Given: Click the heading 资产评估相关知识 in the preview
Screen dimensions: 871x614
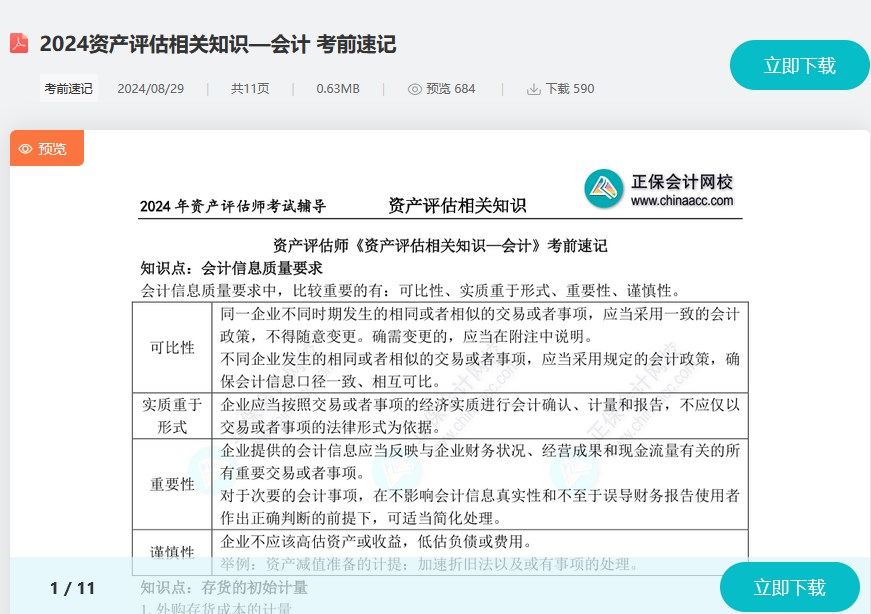Looking at the screenshot, I should coord(458,206).
